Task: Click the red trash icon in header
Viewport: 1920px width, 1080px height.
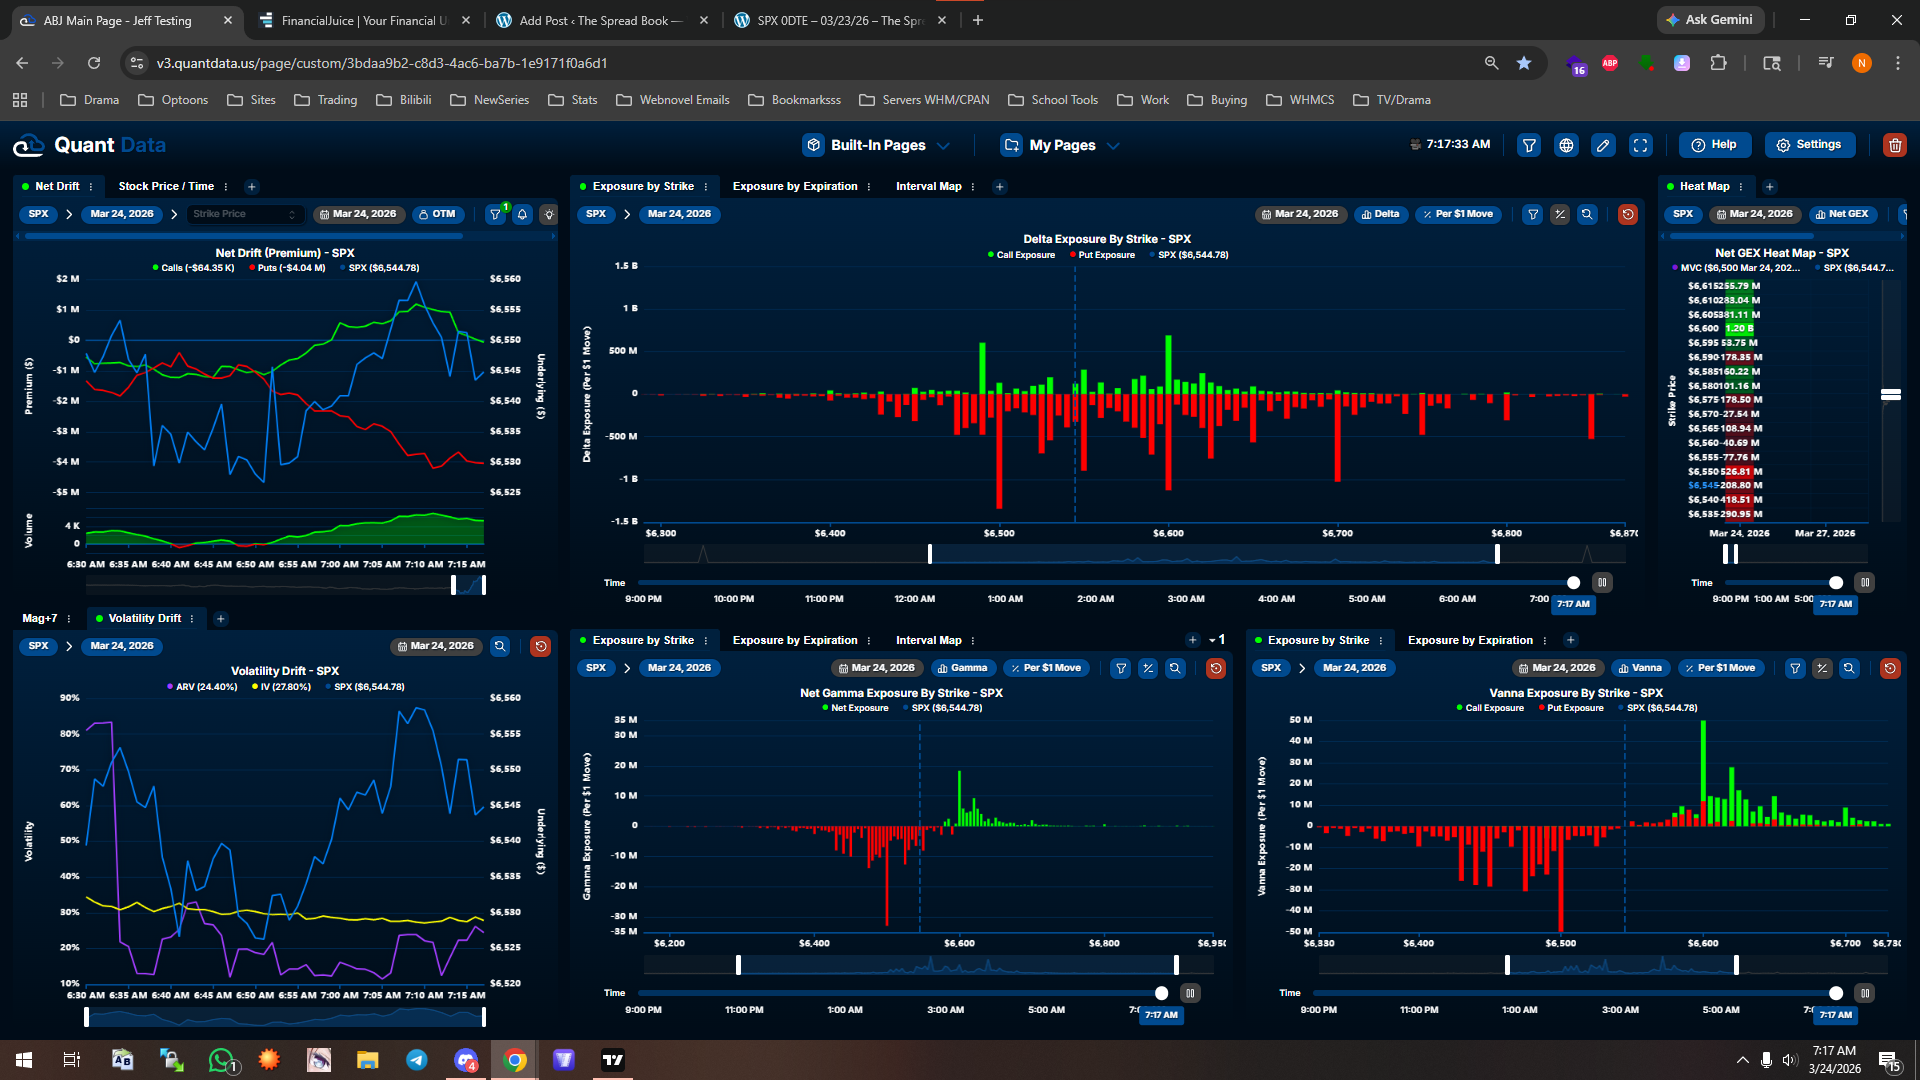Action: (x=1894, y=145)
